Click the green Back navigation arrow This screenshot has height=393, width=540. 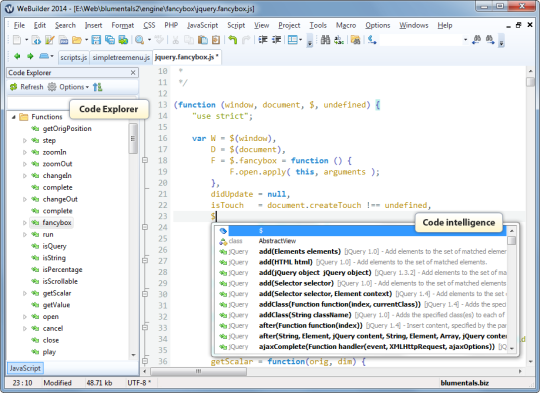click(x=17, y=56)
